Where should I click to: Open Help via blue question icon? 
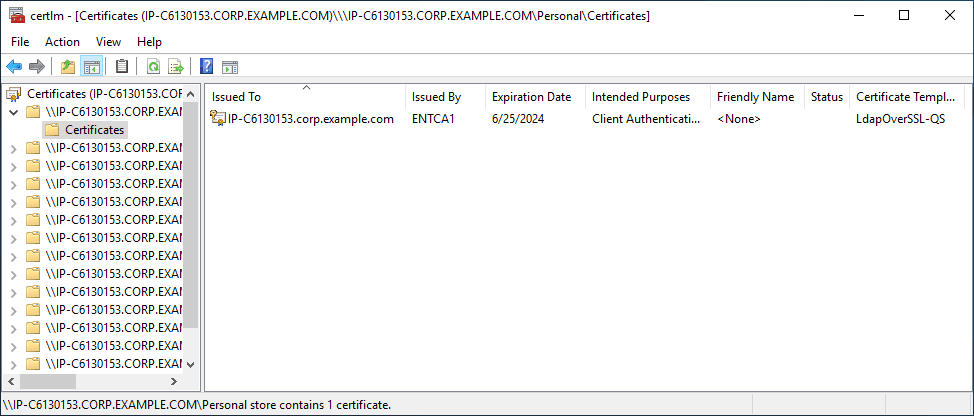207,66
